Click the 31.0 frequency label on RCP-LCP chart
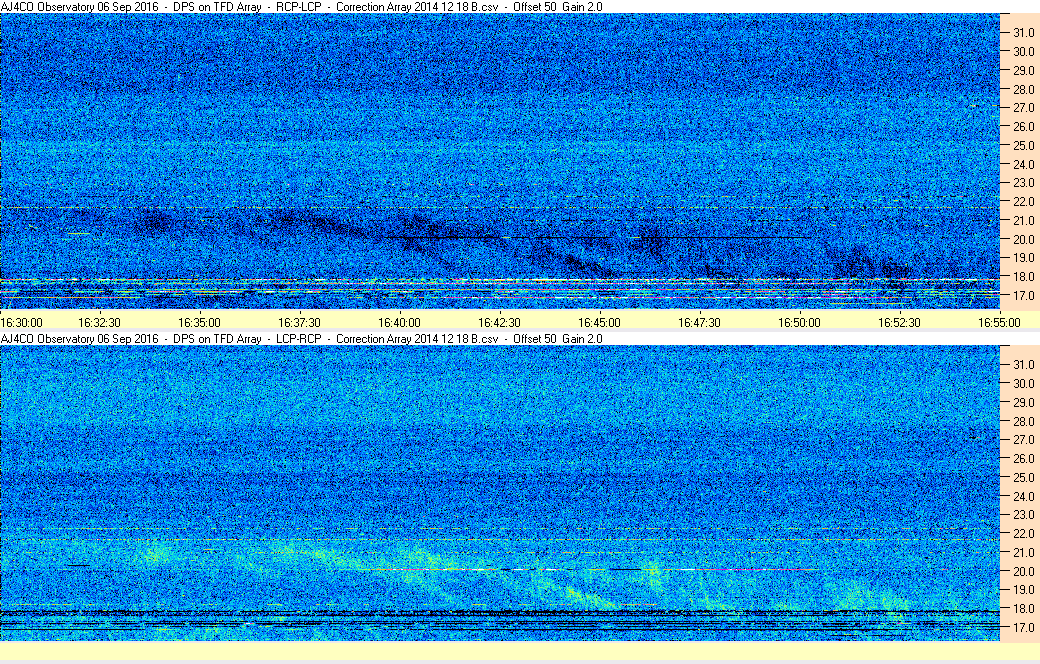 (x=1023, y=33)
